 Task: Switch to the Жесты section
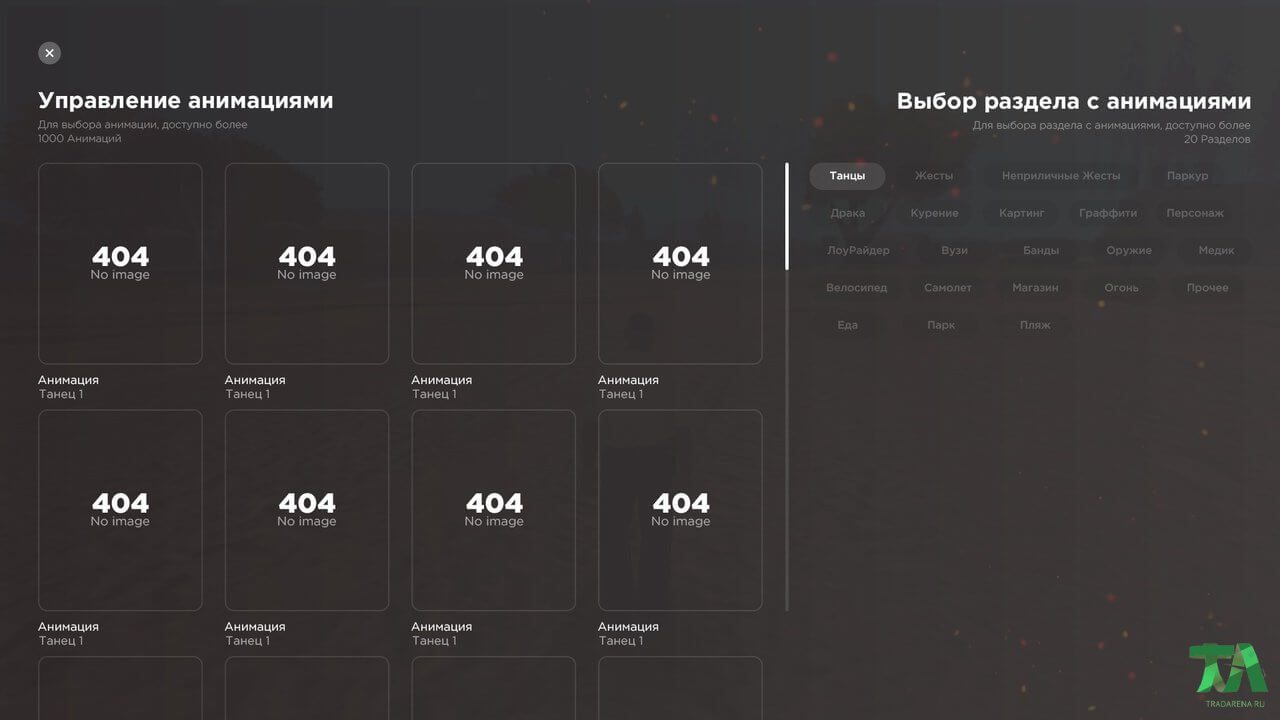(x=934, y=176)
